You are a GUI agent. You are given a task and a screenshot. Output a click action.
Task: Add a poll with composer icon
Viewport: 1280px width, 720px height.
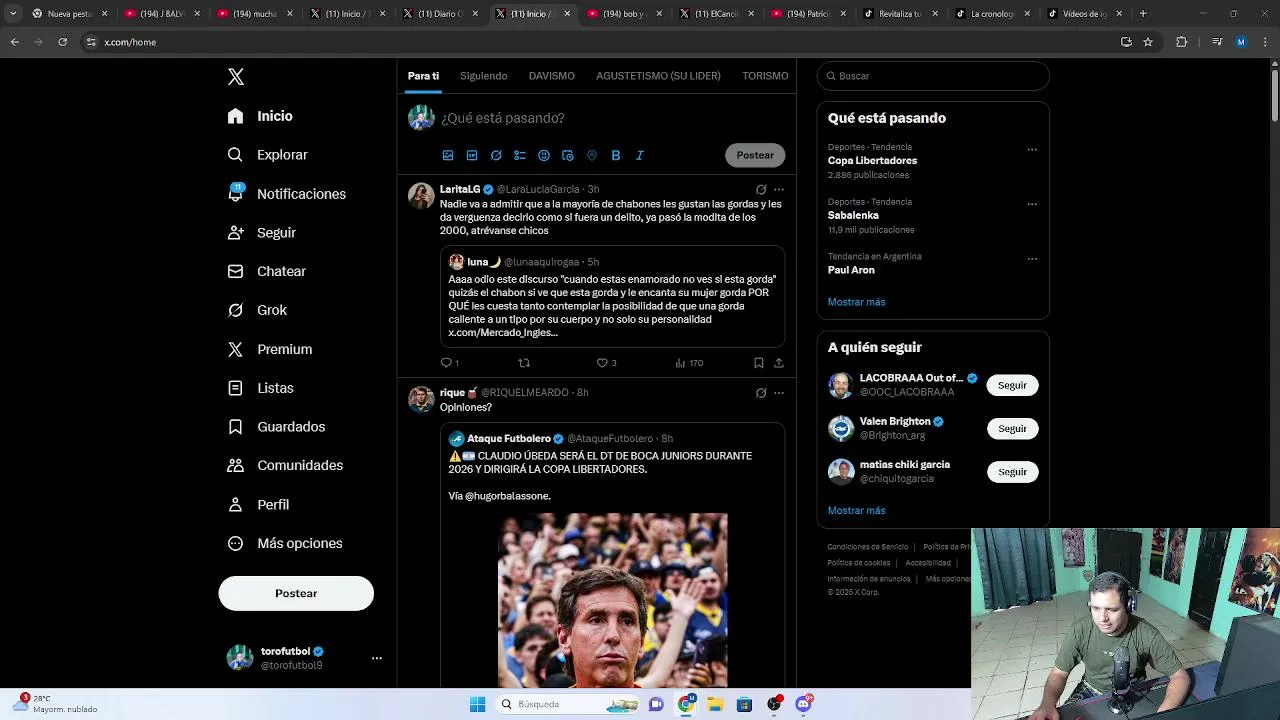point(520,155)
